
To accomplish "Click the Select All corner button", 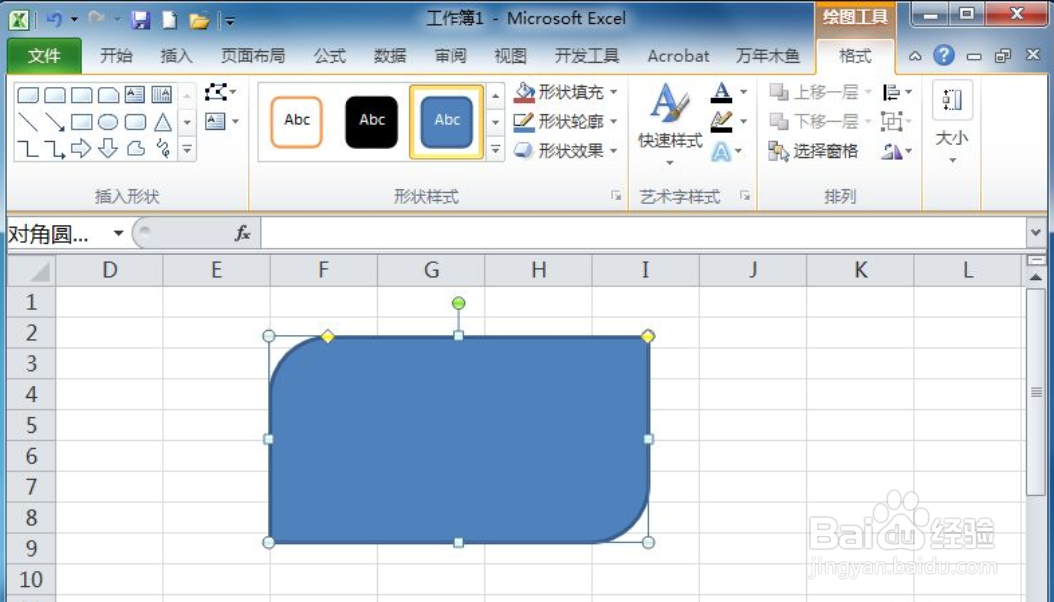I will click(x=32, y=270).
